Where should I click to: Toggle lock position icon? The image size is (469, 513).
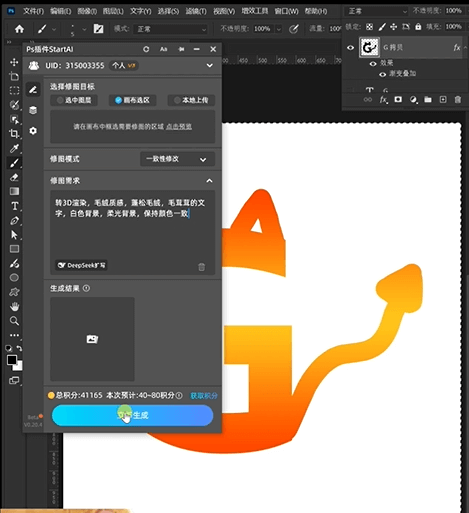(393, 27)
